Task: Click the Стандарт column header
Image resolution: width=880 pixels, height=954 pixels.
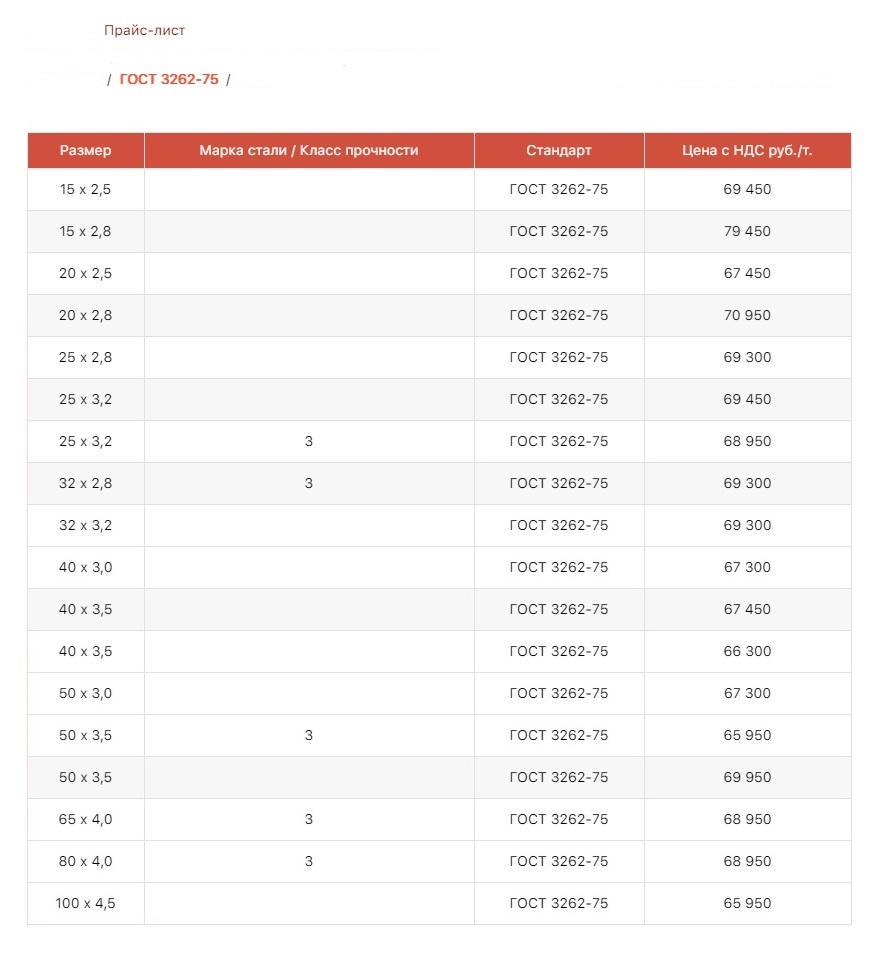Action: (x=559, y=150)
